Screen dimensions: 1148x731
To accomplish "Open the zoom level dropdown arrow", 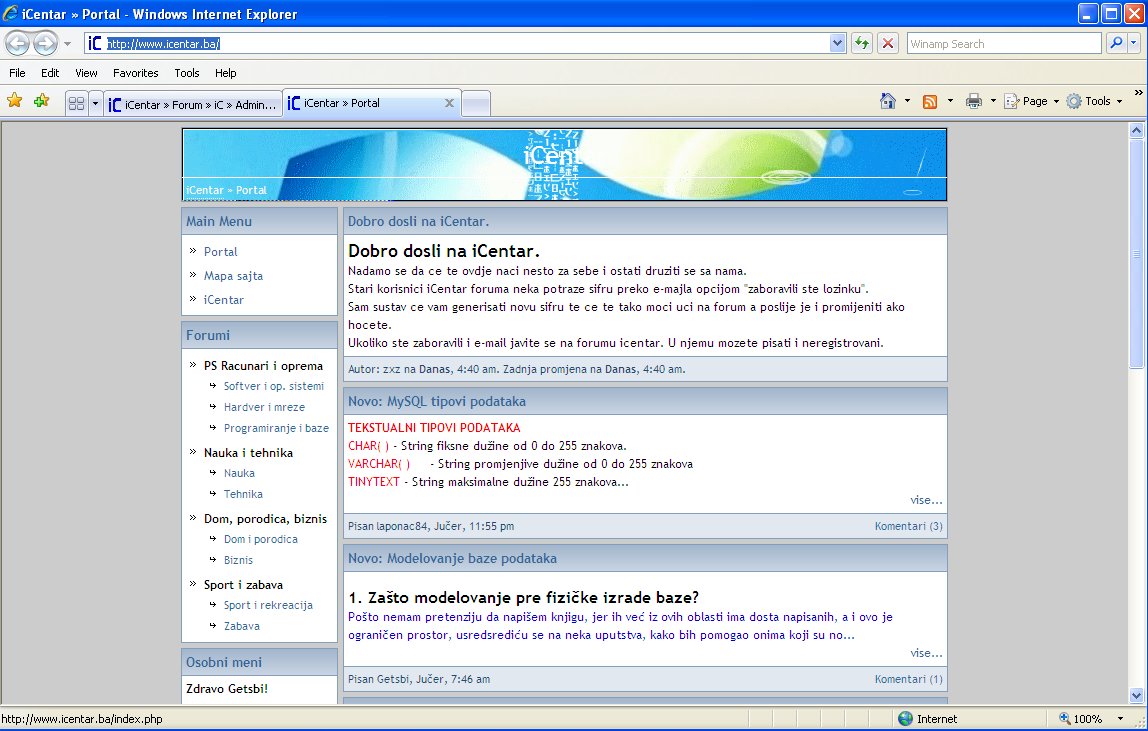I will (x=1117, y=719).
